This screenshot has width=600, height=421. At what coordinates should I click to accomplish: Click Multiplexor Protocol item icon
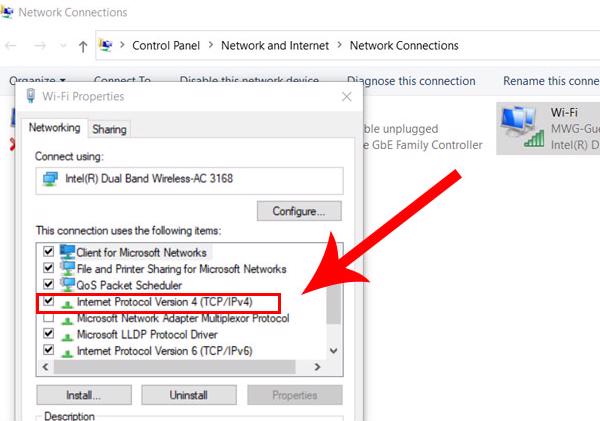coord(67,321)
